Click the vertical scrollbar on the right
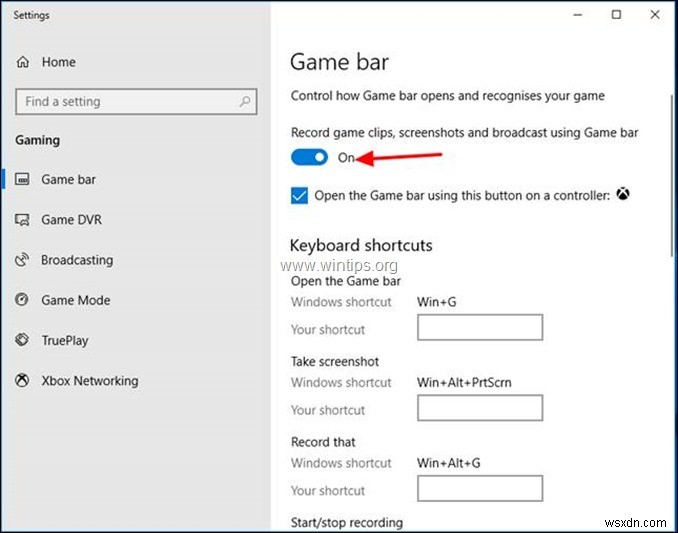 tap(672, 176)
